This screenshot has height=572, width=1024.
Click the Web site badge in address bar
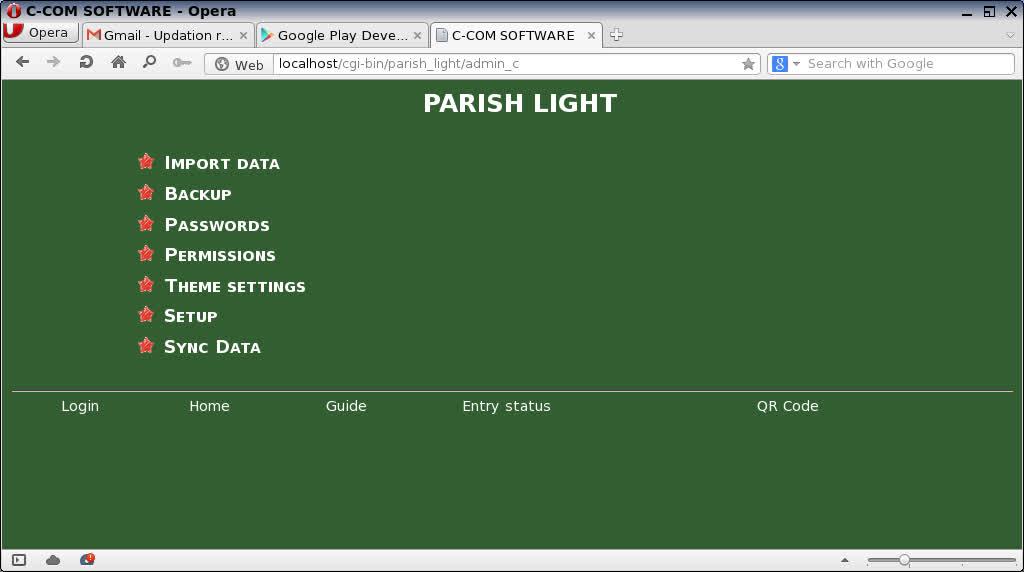239,64
